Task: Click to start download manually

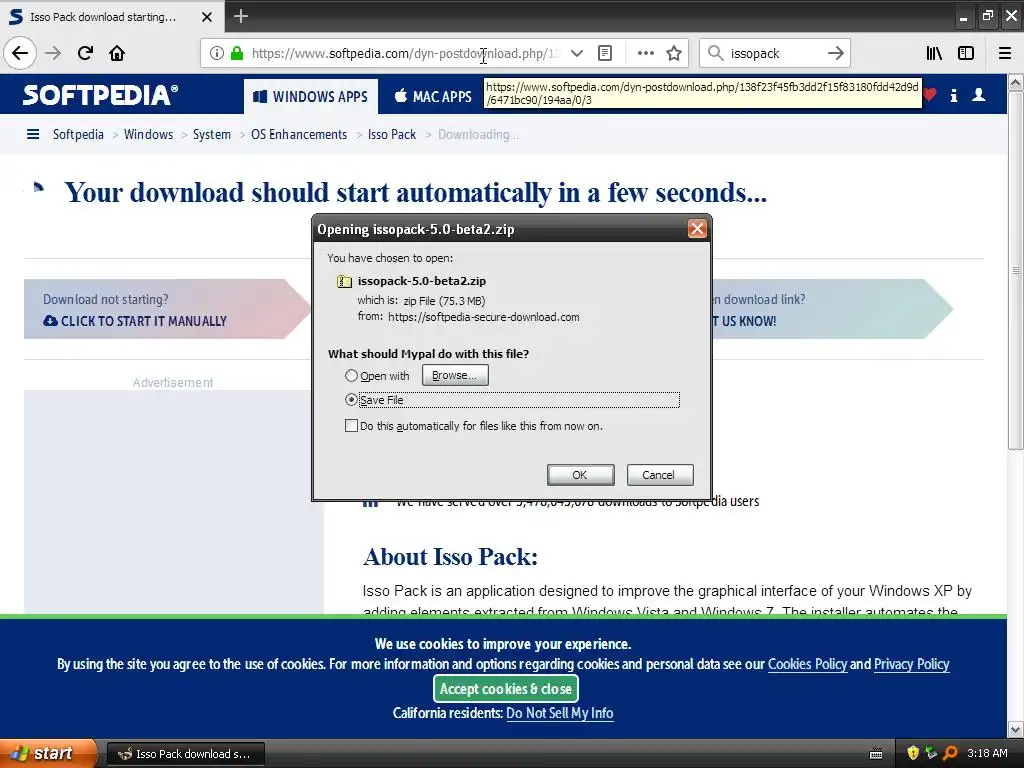Action: (136, 321)
